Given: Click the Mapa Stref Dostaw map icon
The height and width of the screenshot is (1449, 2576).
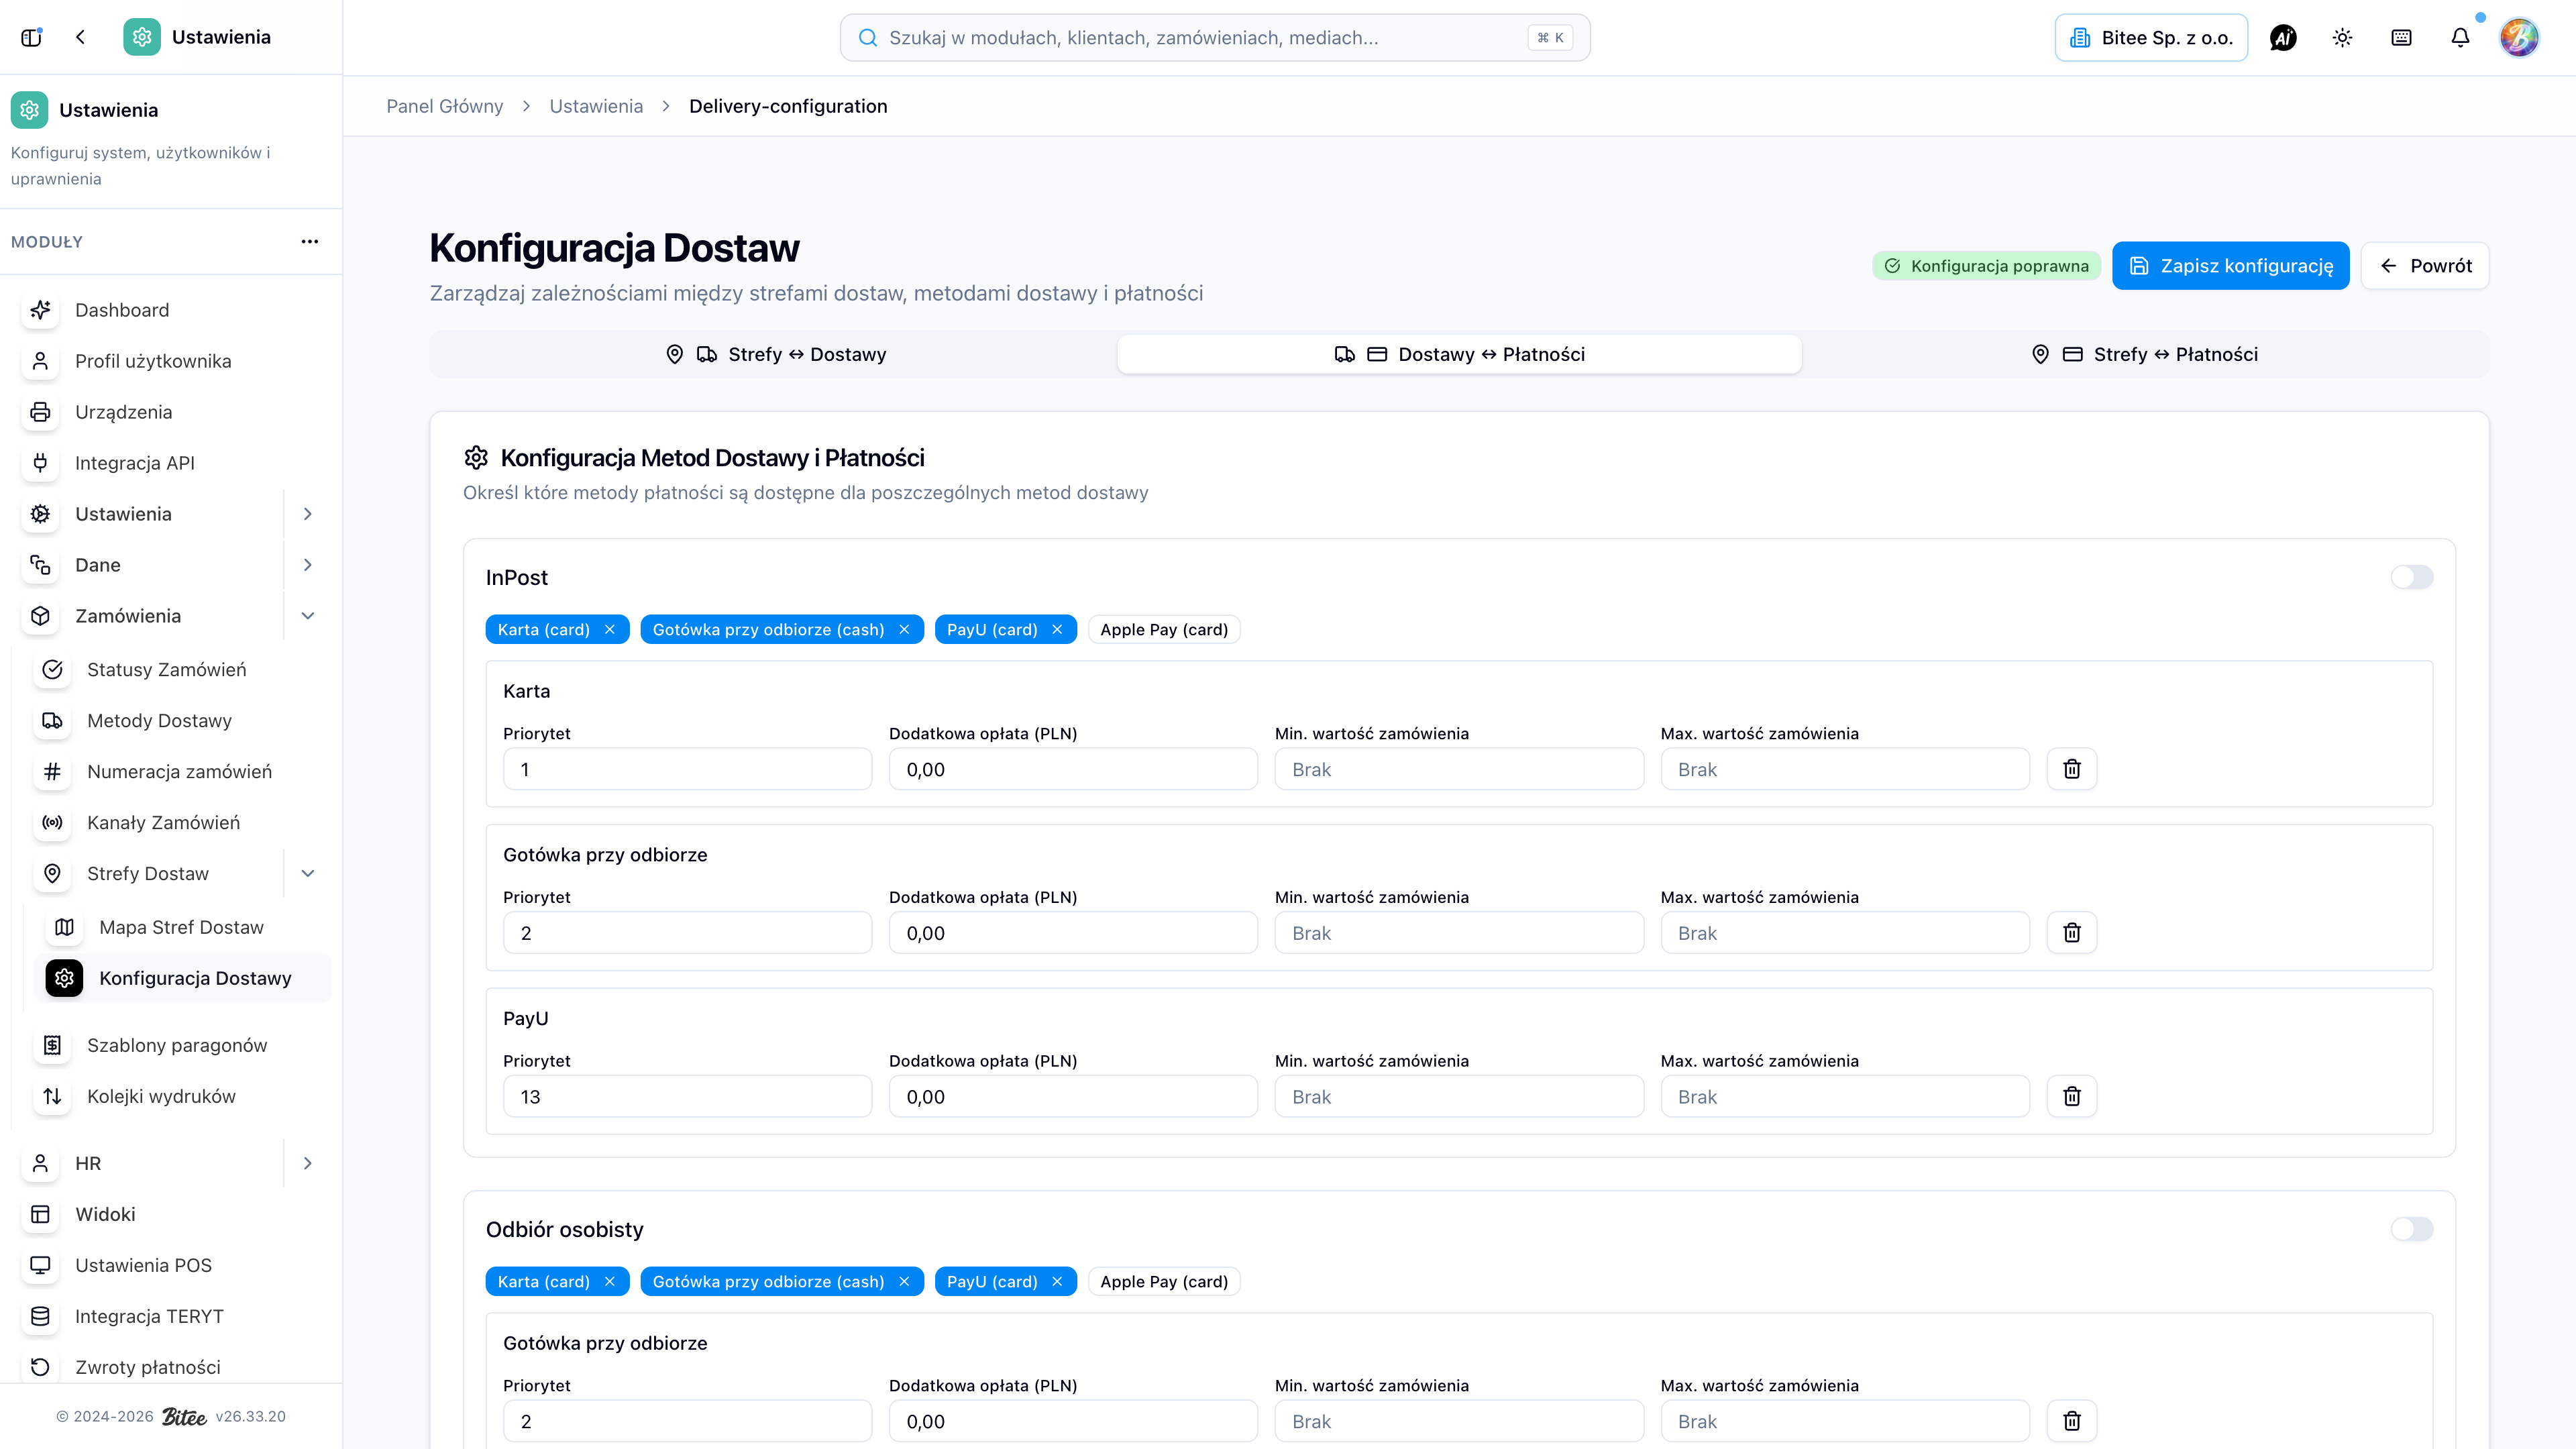Looking at the screenshot, I should click(64, 927).
